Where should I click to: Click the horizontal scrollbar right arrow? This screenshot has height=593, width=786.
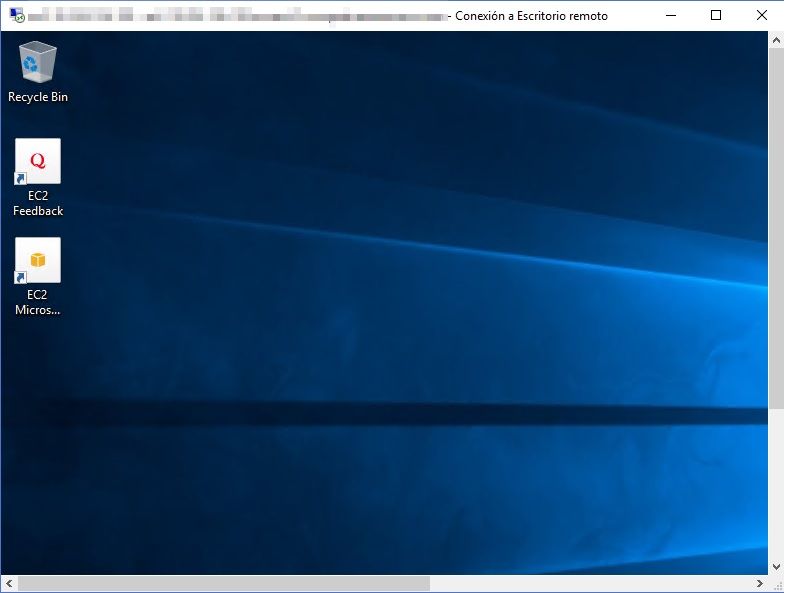(760, 583)
